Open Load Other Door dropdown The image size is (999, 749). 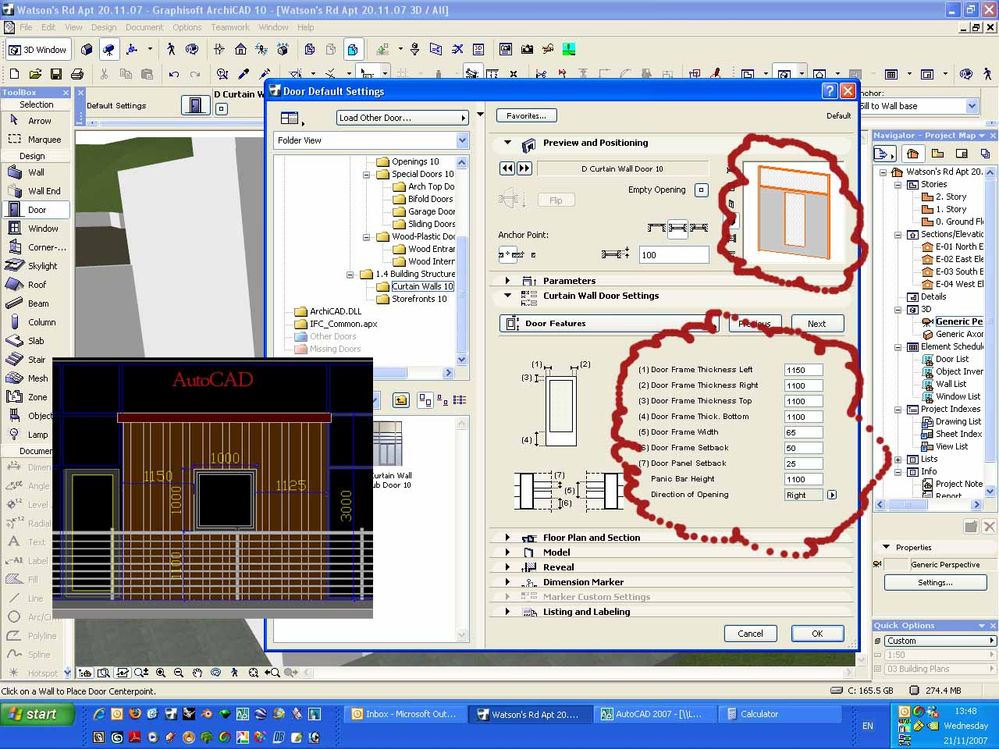tap(403, 118)
